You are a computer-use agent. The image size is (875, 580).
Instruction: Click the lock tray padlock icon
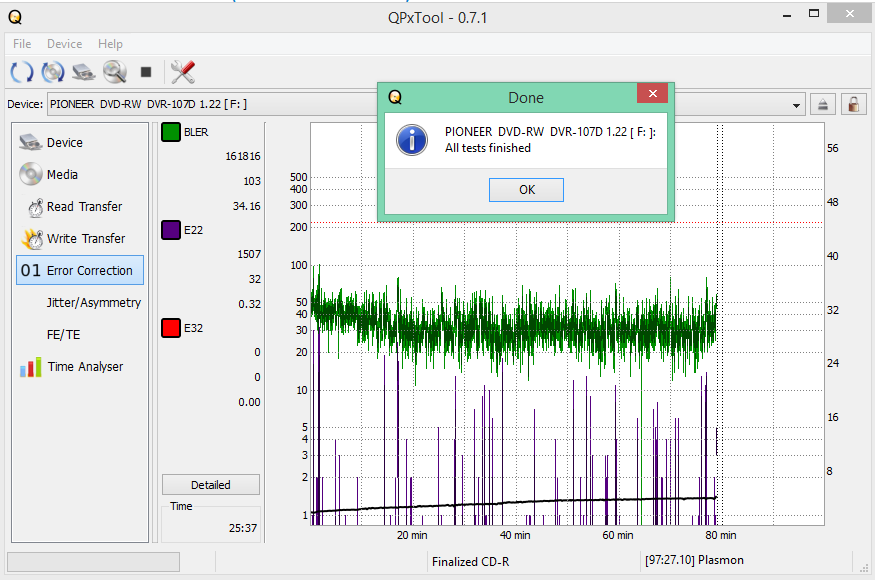(853, 104)
